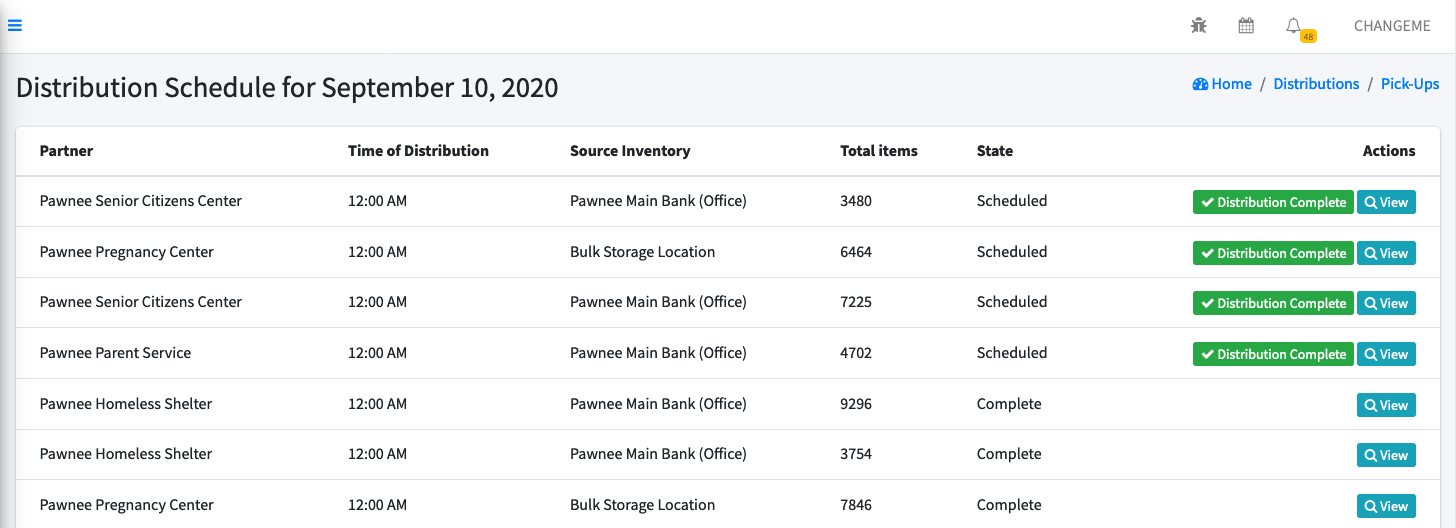Open the notifications bell icon

[x=1293, y=25]
